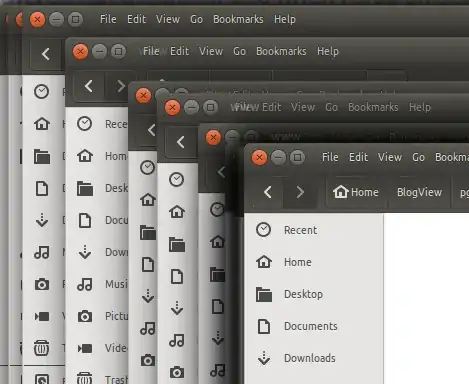Viewport: 469px width, 384px height.
Task: Click the back arrow in front window toolbar
Action: 268,192
